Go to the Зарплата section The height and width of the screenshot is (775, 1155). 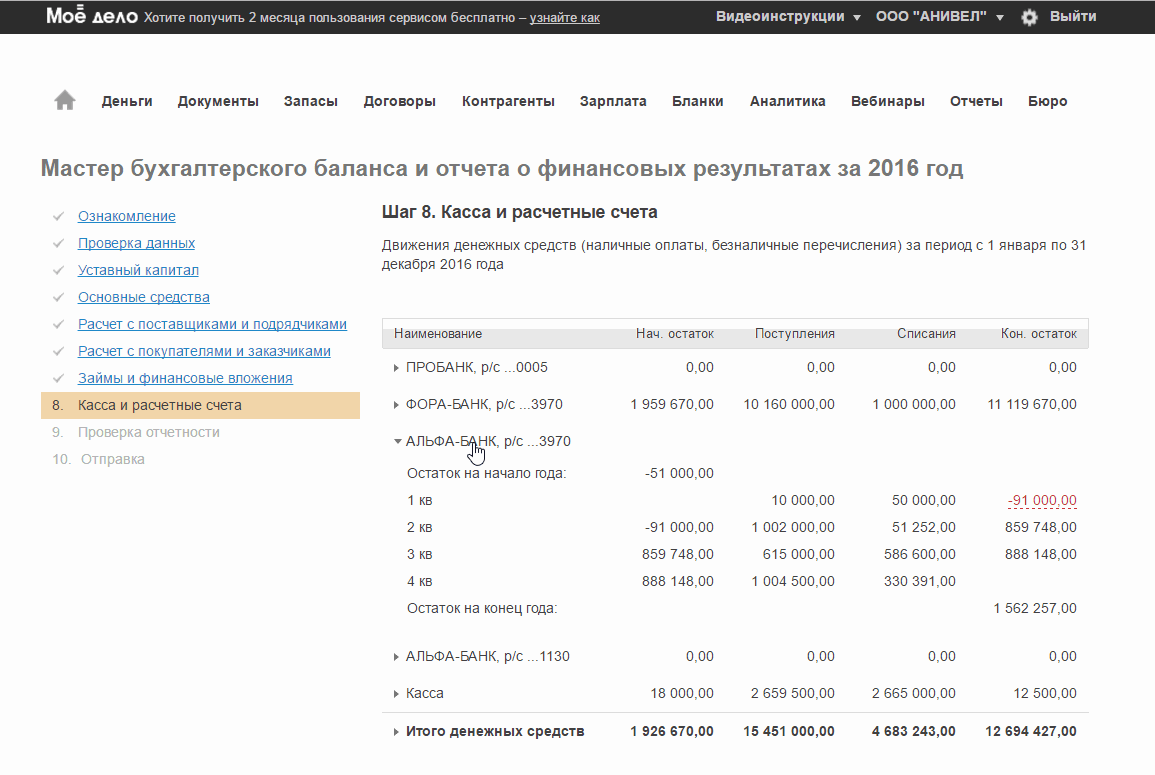tap(613, 101)
